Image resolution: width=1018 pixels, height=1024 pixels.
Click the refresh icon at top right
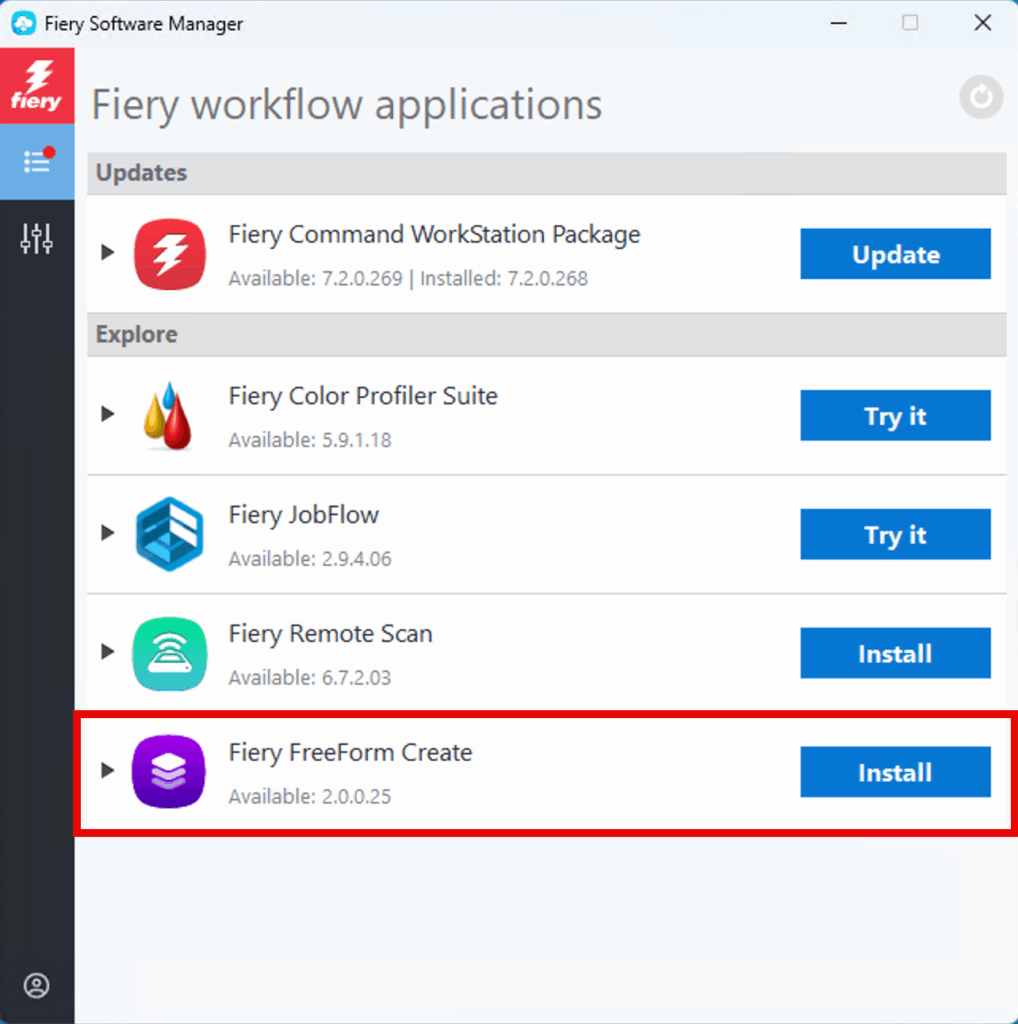980,97
